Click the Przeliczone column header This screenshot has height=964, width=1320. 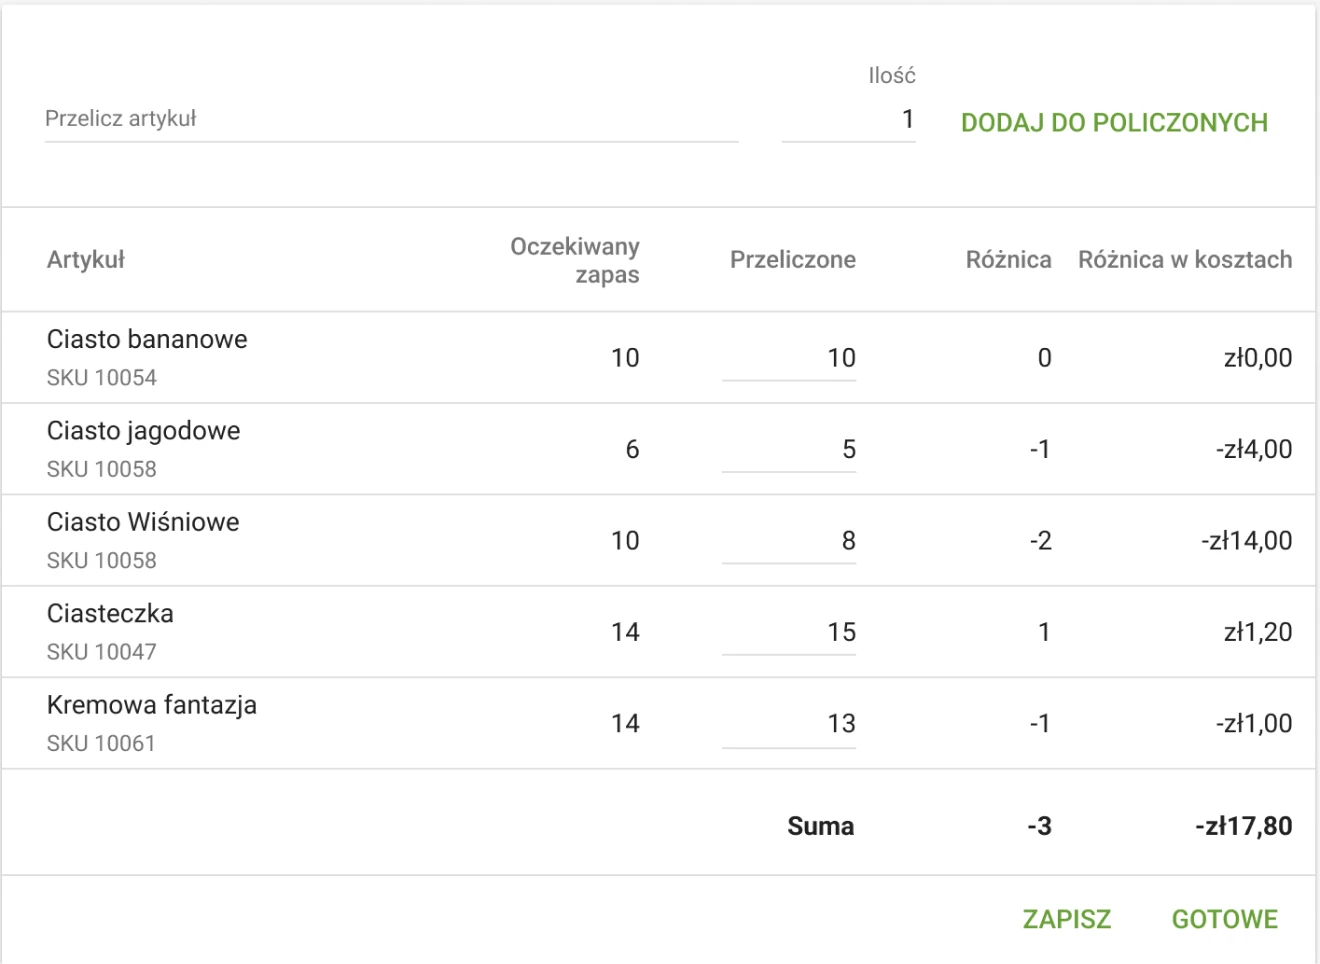point(792,260)
